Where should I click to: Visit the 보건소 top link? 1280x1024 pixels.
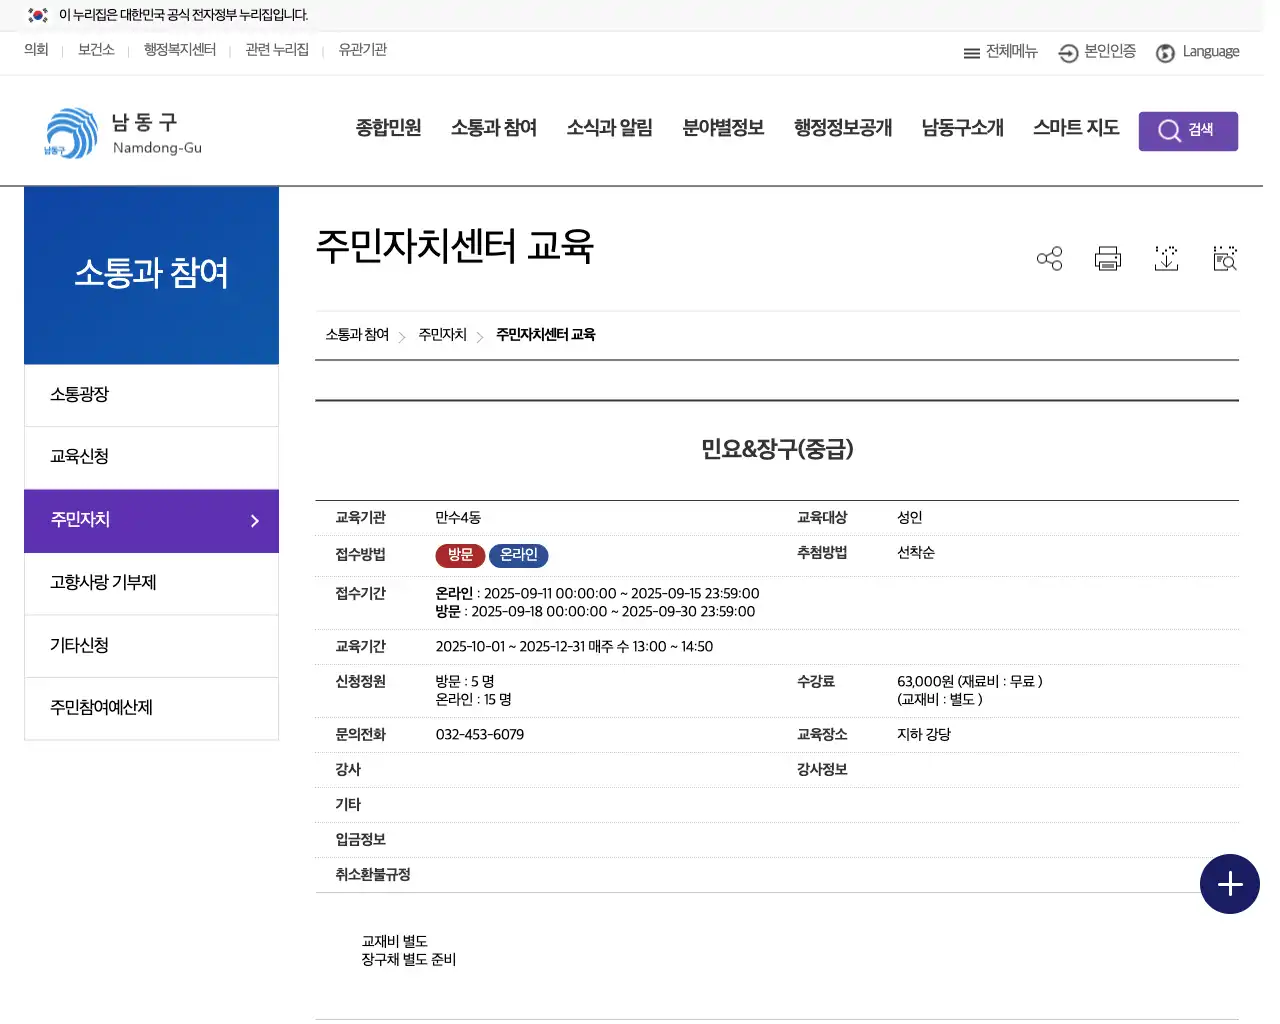tap(95, 49)
